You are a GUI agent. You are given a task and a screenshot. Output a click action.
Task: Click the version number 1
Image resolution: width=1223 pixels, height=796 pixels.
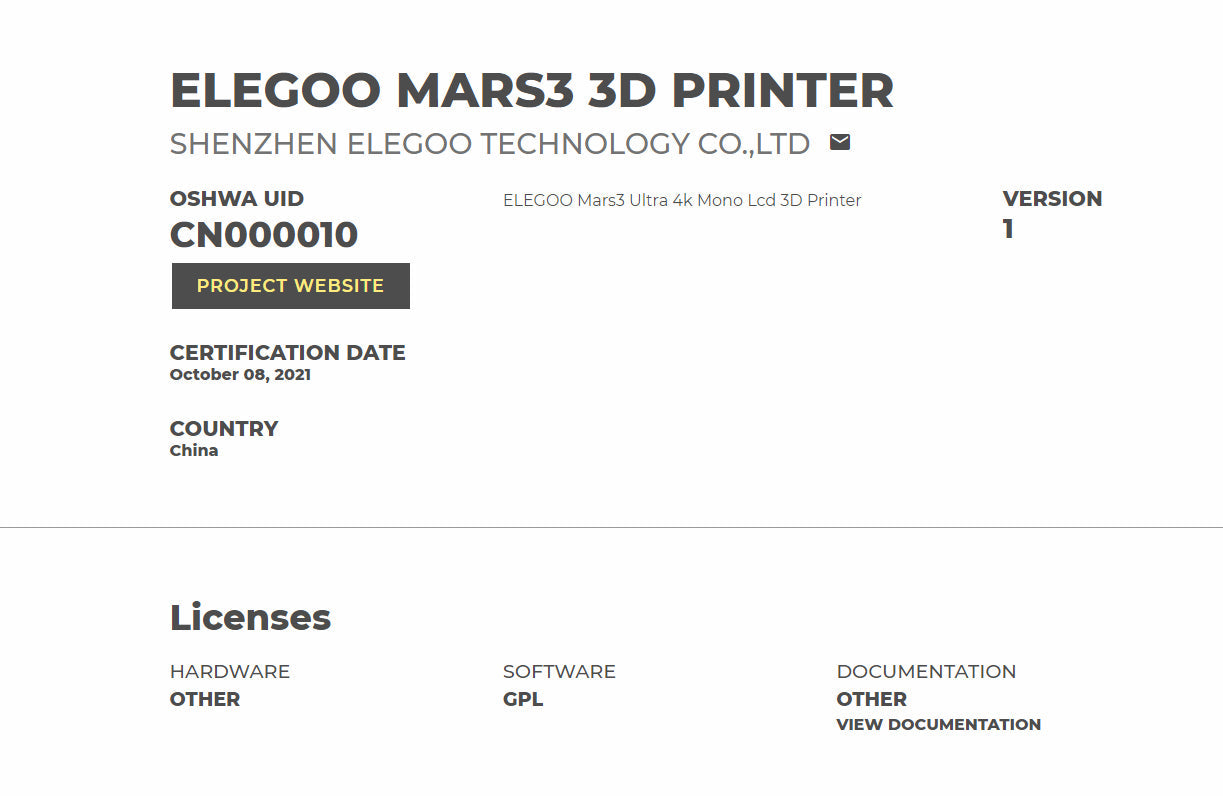pyautogui.click(x=1008, y=230)
